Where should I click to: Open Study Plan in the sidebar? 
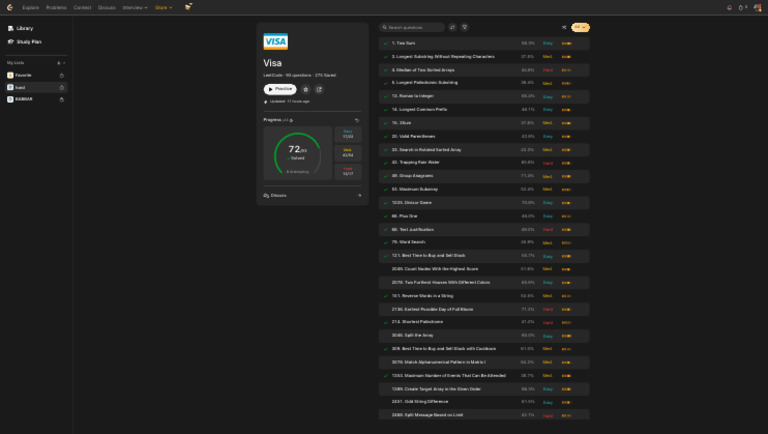coord(24,42)
